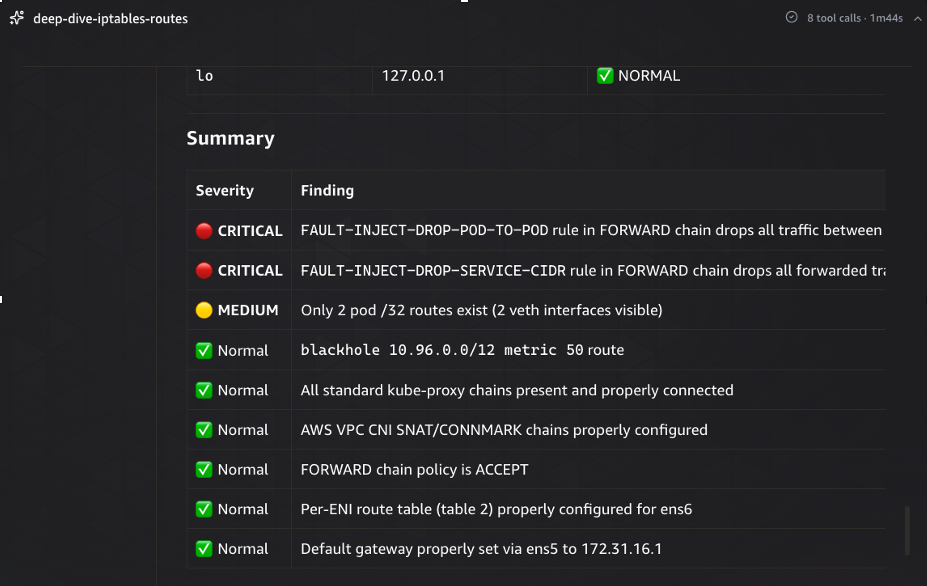Click the Finding column header
Image resolution: width=927 pixels, height=586 pixels.
point(327,190)
